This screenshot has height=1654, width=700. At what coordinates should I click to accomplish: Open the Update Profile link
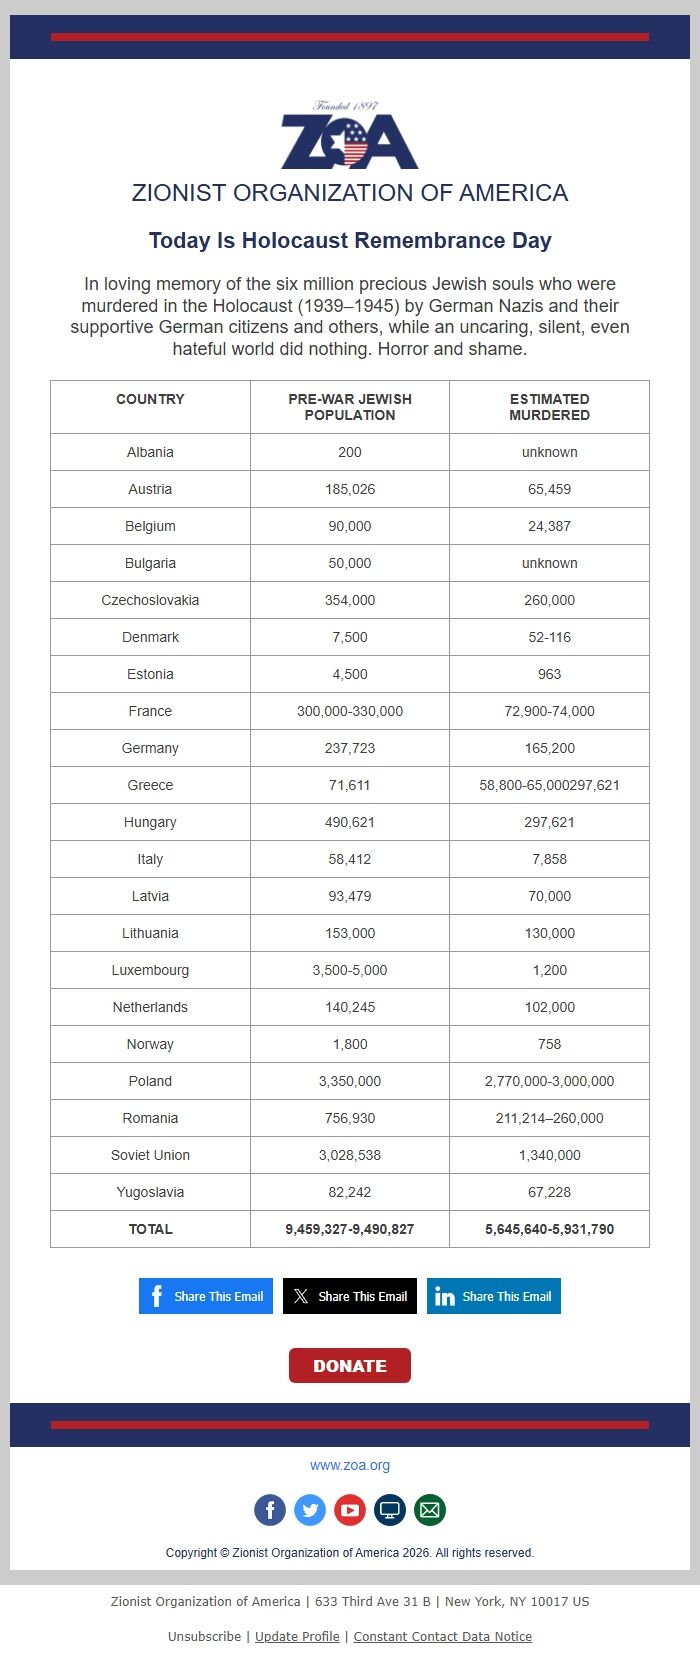[x=297, y=1636]
